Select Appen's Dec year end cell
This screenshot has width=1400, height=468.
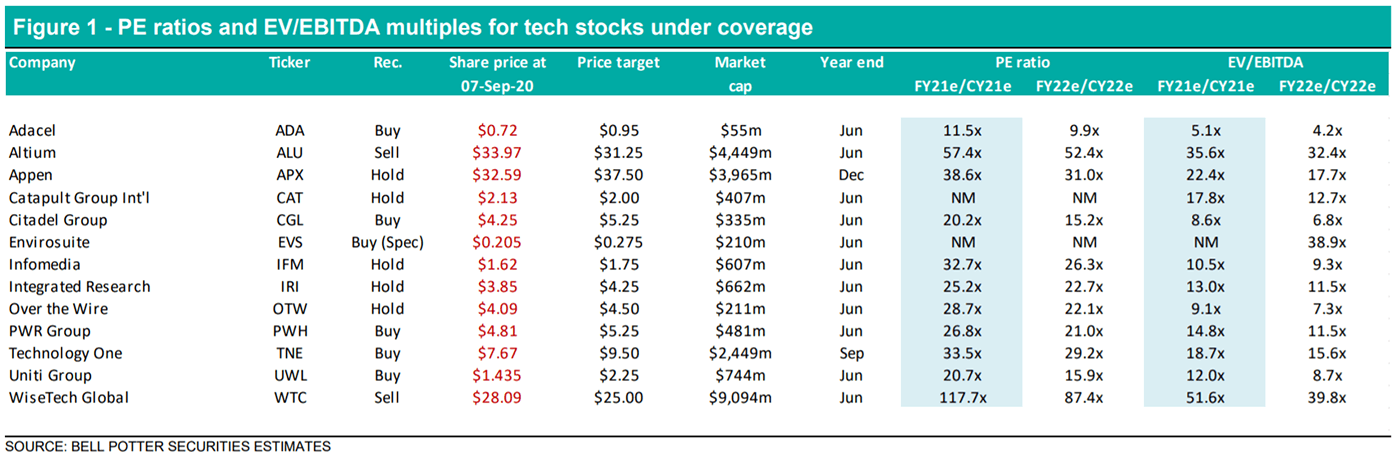tap(851, 175)
